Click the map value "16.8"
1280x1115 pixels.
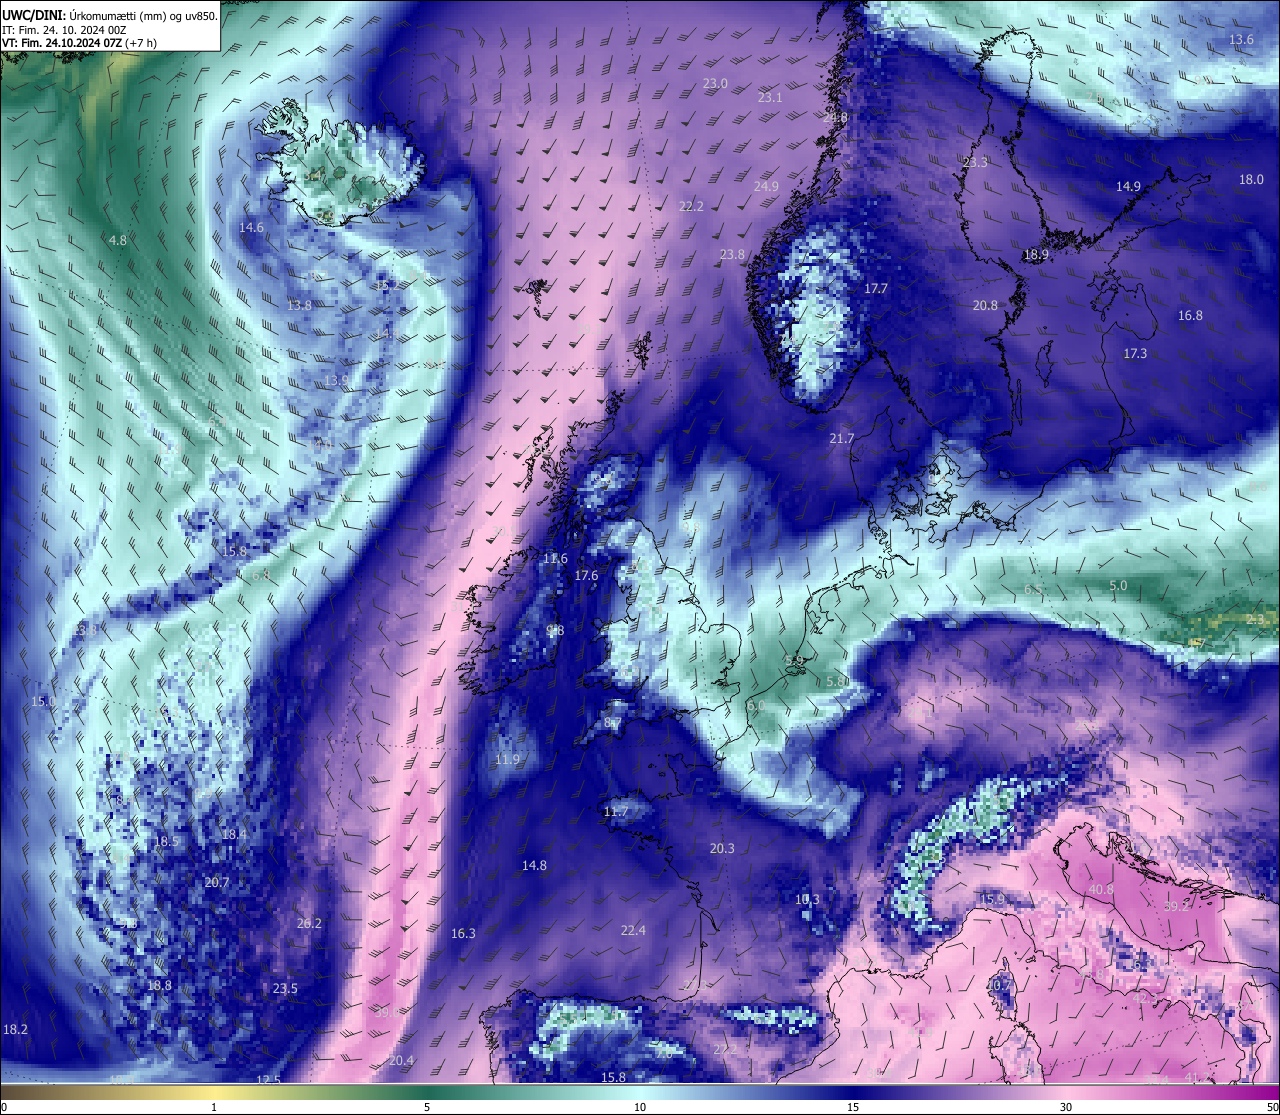(x=1190, y=316)
